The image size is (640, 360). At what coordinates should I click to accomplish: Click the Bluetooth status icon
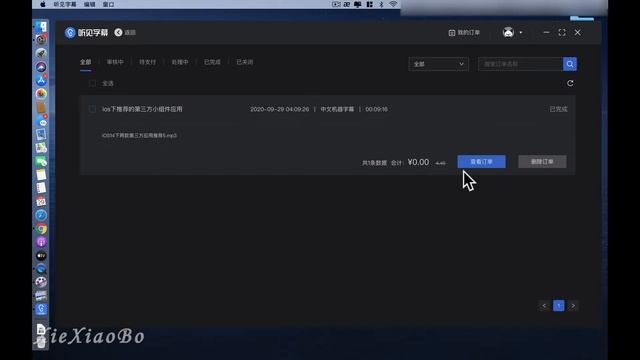point(381,4)
